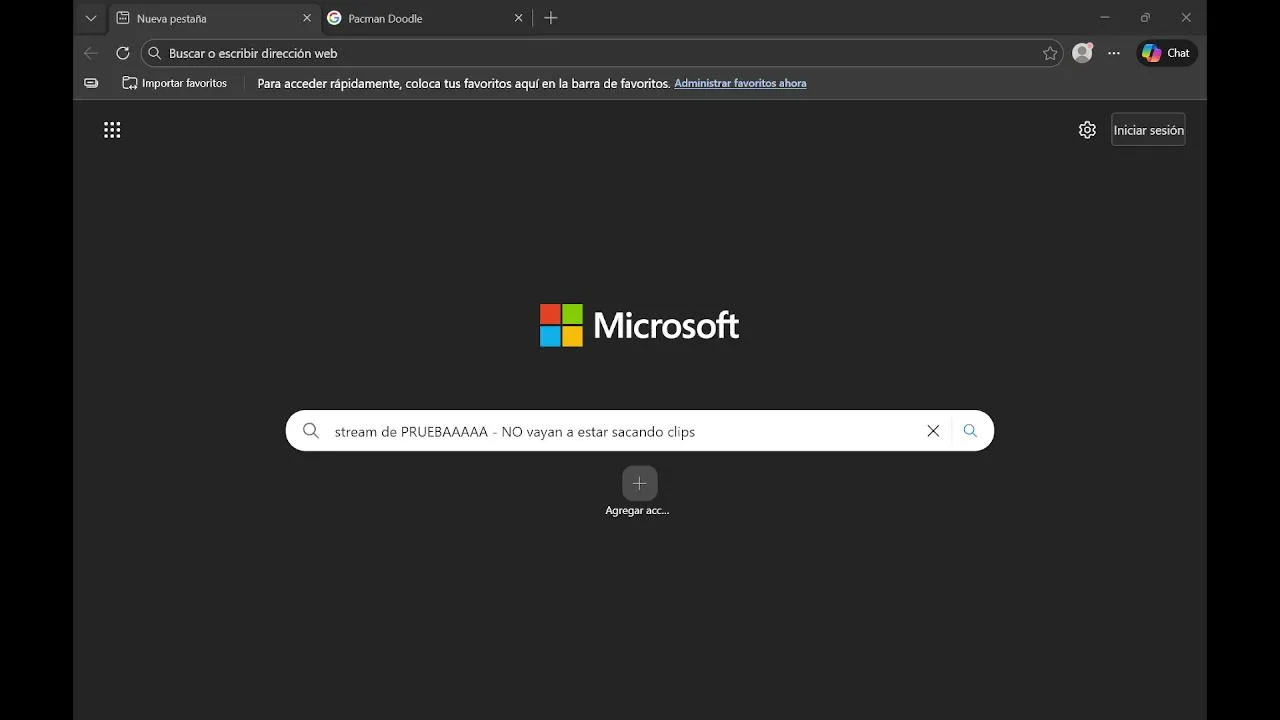
Task: Open the browser profile icon
Action: pos(1082,53)
